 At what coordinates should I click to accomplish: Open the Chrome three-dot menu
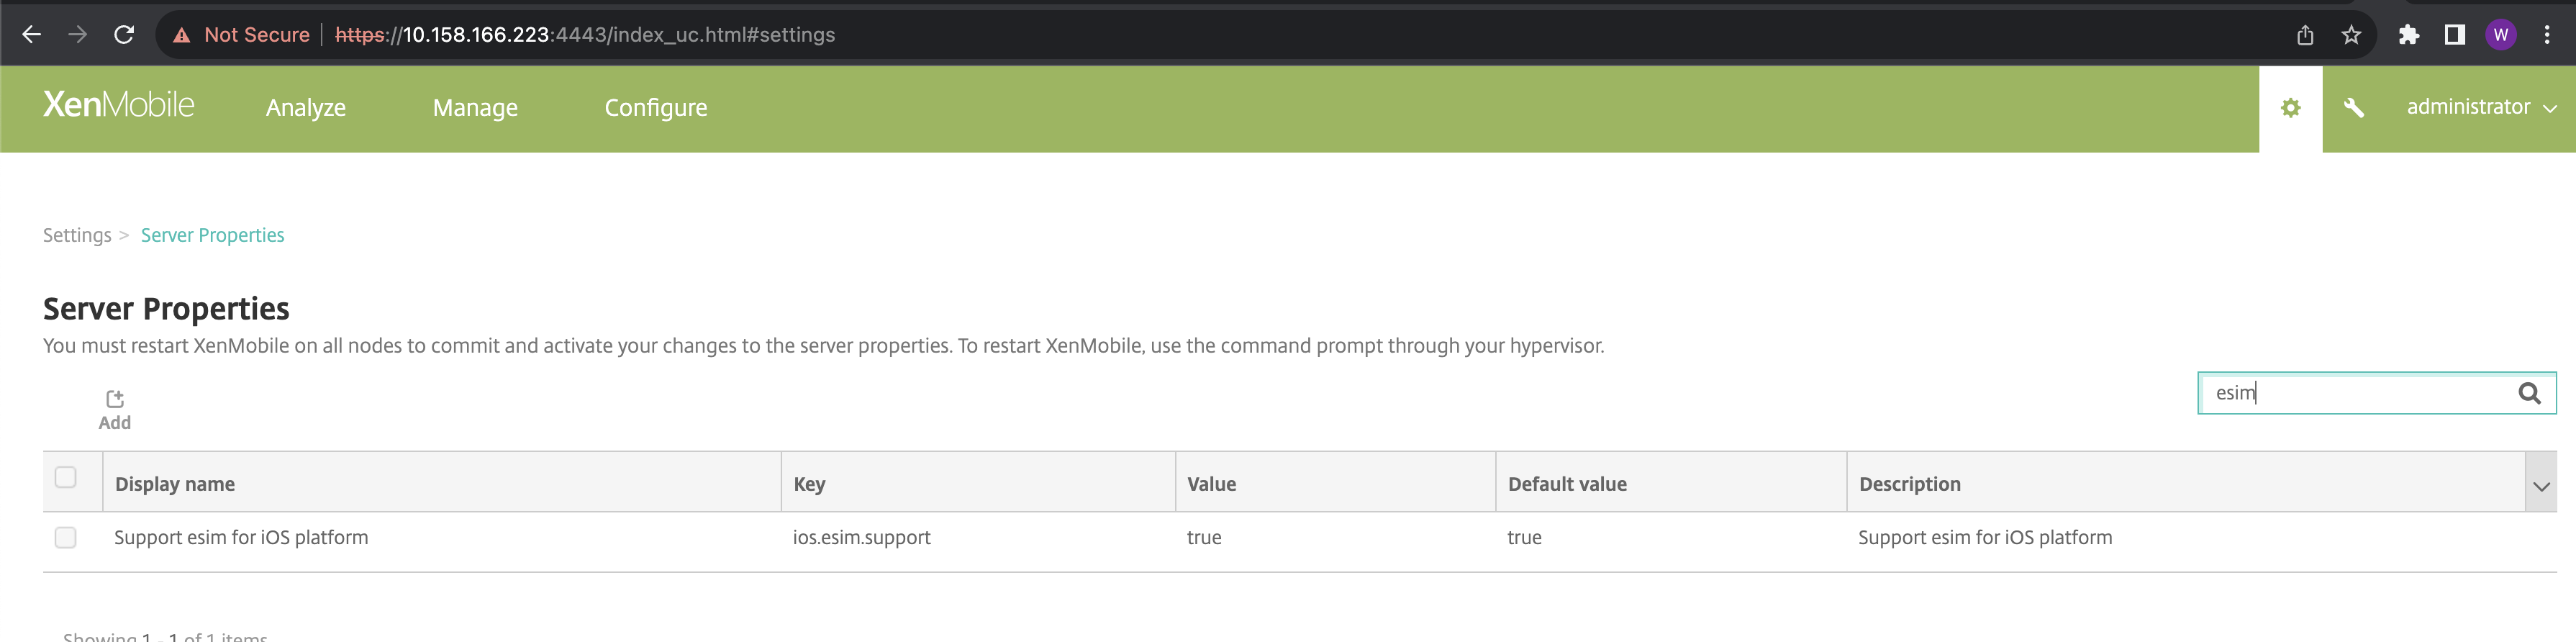point(2546,35)
